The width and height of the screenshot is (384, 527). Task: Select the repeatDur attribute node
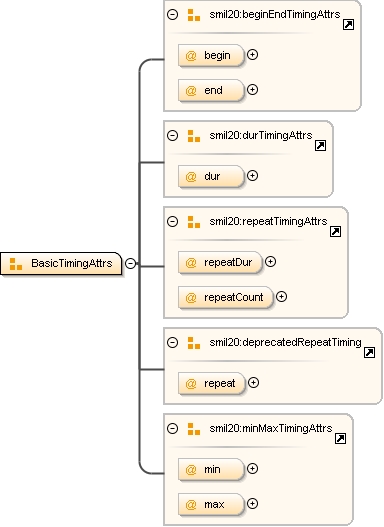pos(220,262)
